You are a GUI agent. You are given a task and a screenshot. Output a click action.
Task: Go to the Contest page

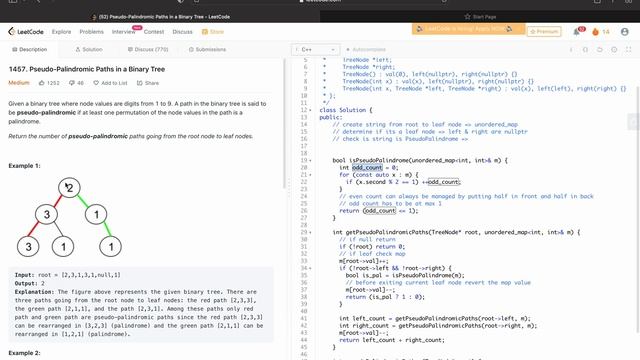click(x=154, y=31)
